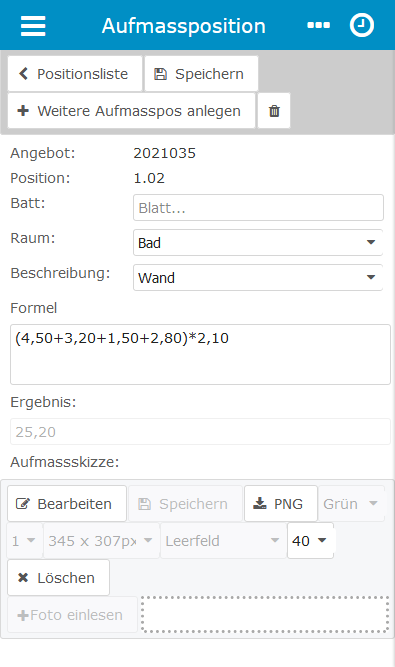Delete position with trash icon

[274, 111]
